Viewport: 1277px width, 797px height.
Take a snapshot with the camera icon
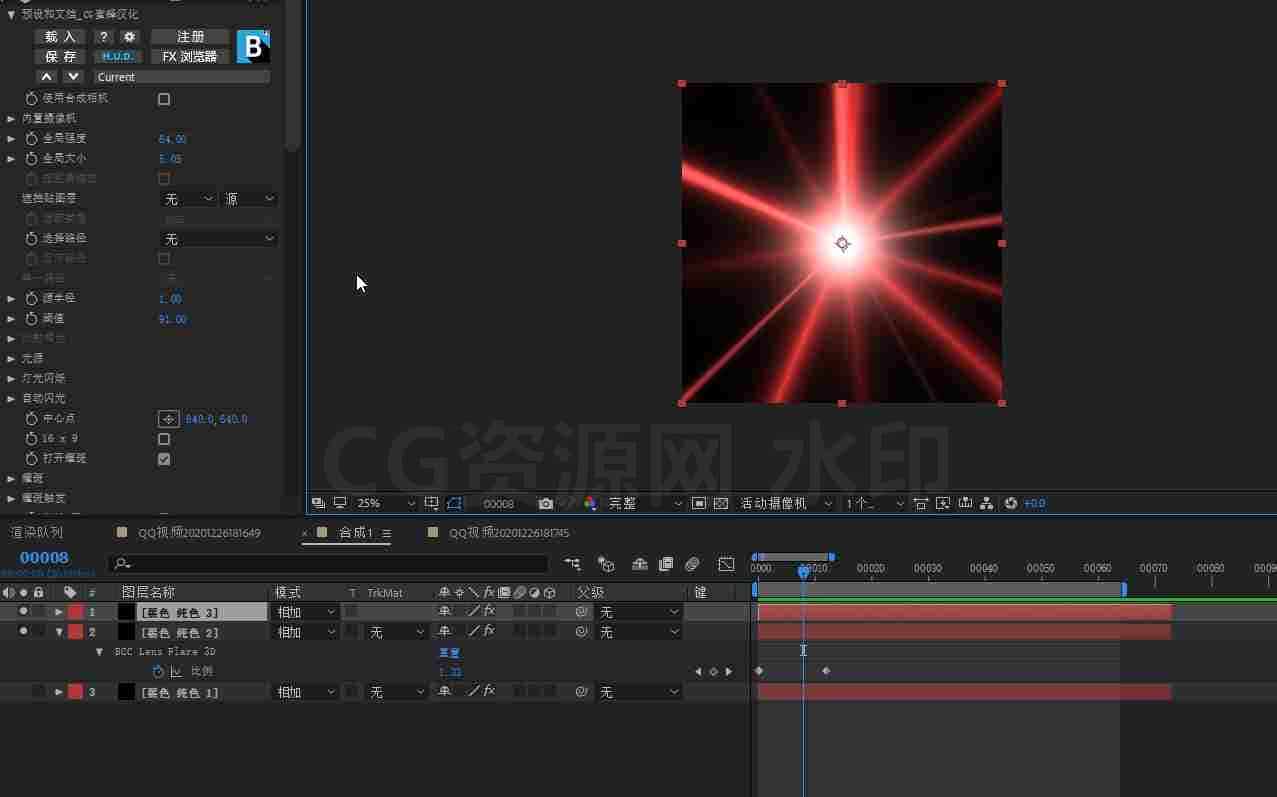coord(546,503)
